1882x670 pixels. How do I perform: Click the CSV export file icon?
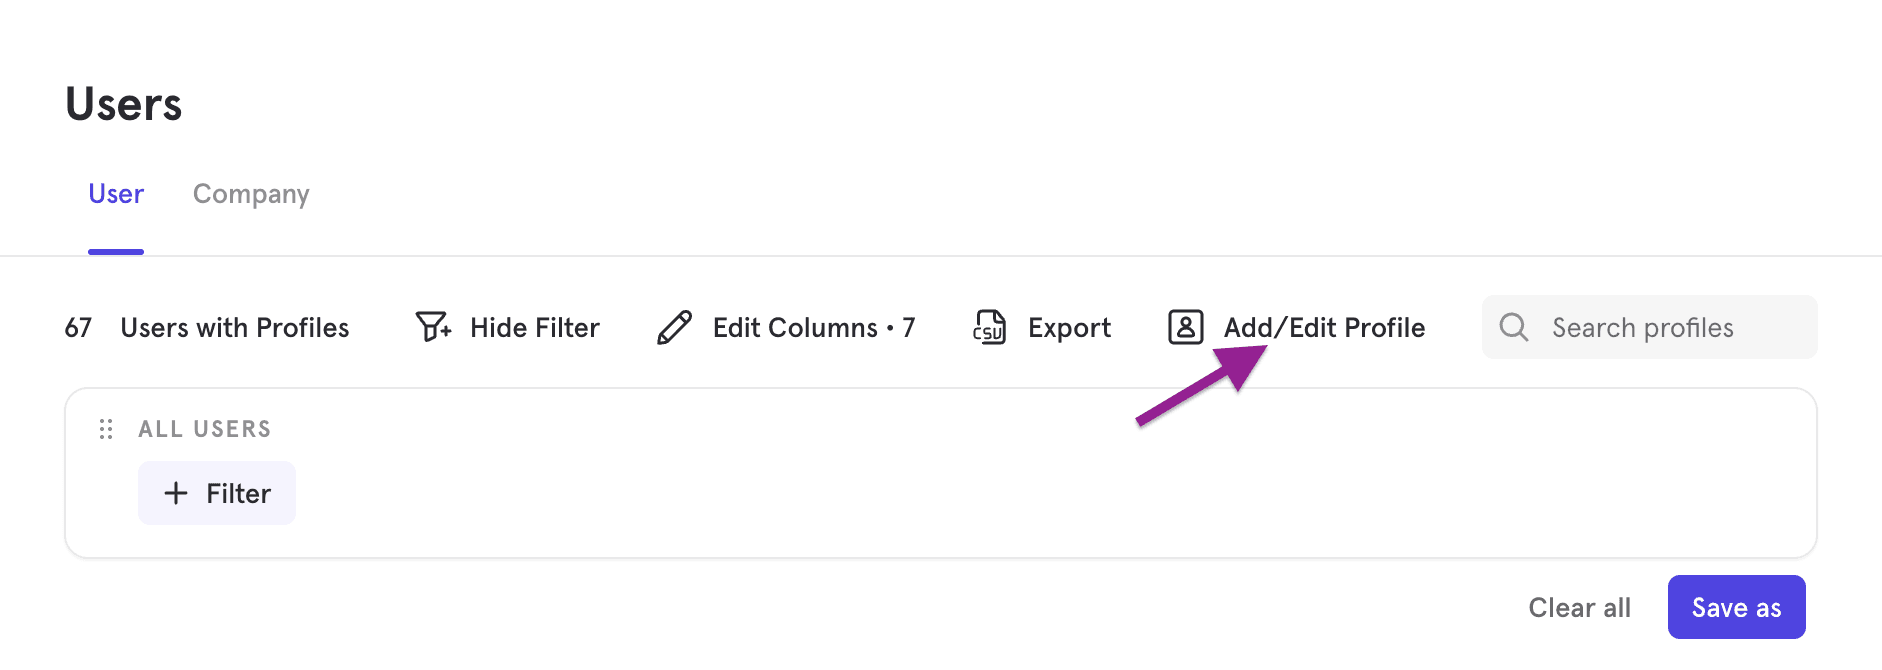[x=989, y=327]
